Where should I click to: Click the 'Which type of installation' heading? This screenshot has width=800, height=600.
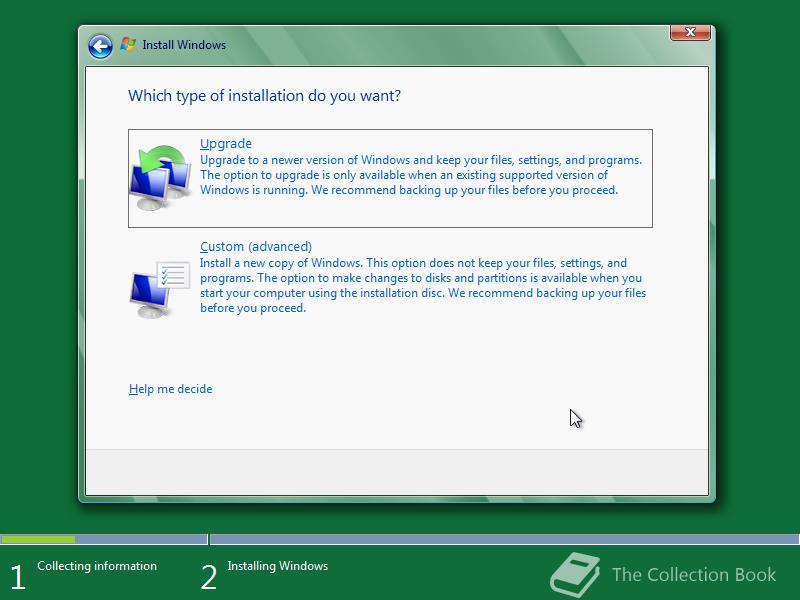click(x=264, y=96)
